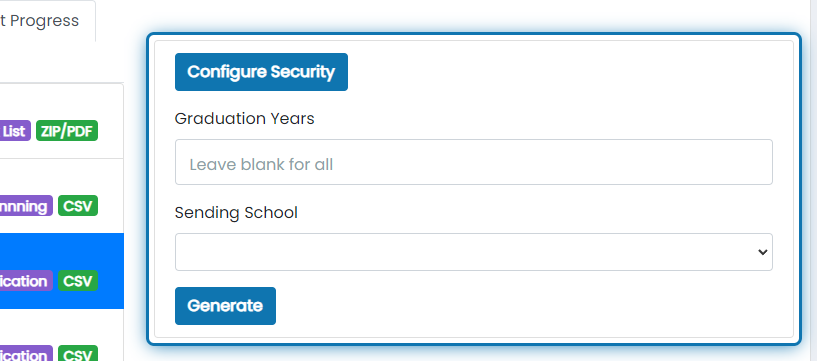Focus the Graduation Years input field
Image resolution: width=817 pixels, height=361 pixels.
click(x=474, y=162)
